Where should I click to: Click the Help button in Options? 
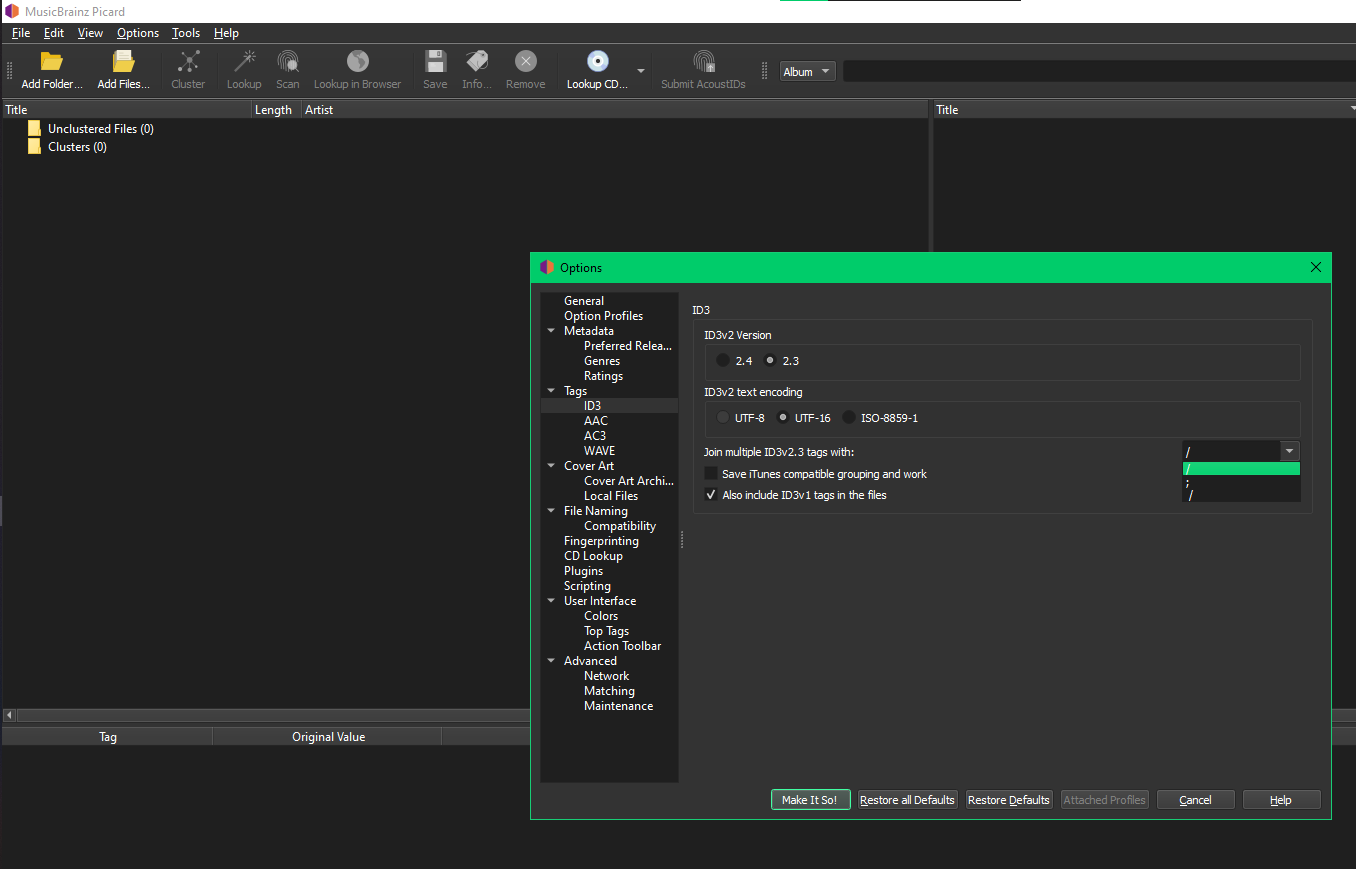coord(1281,800)
